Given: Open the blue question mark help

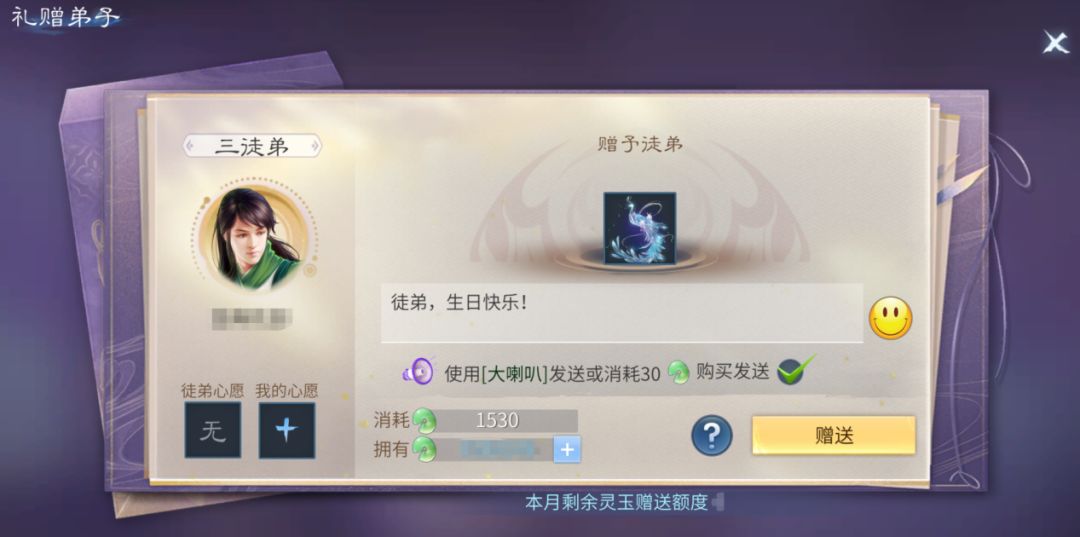Looking at the screenshot, I should [x=712, y=436].
